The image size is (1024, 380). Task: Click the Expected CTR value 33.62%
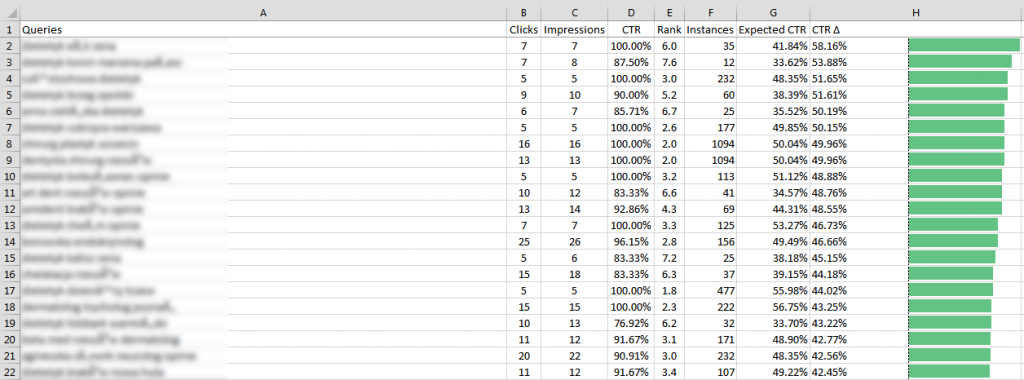point(789,62)
